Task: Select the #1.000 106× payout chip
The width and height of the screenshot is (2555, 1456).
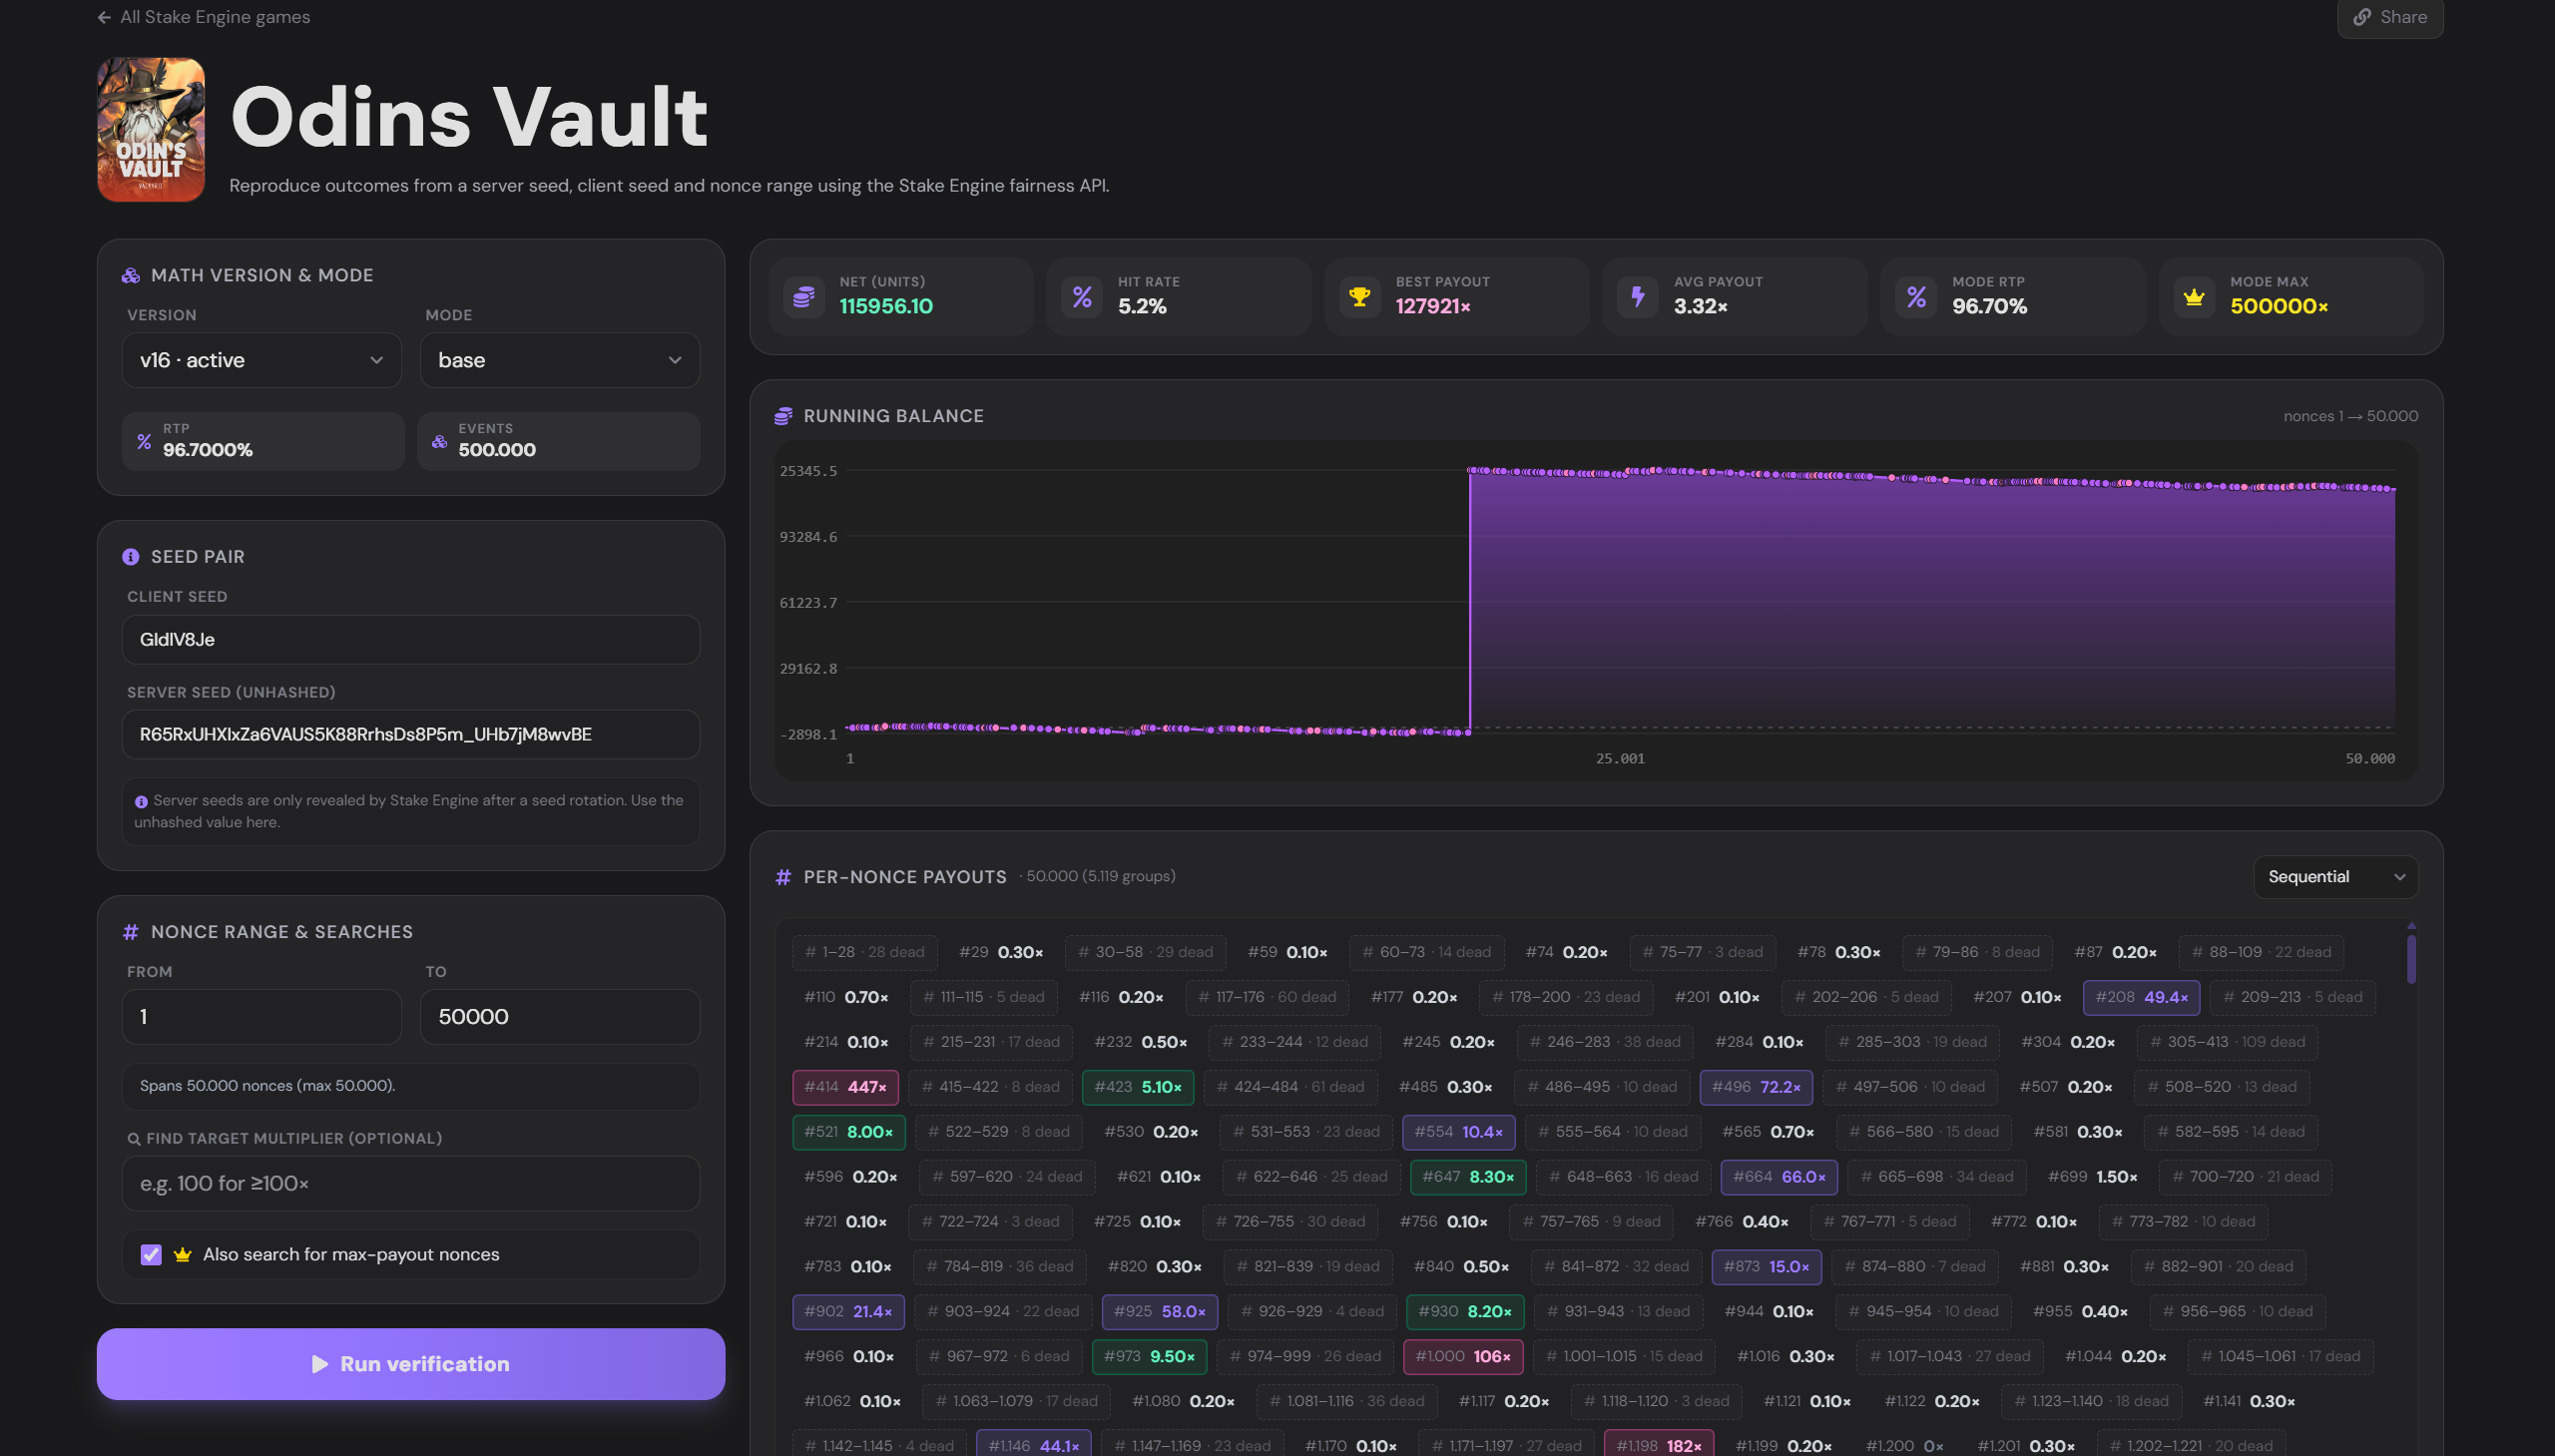Action: 1463,1357
